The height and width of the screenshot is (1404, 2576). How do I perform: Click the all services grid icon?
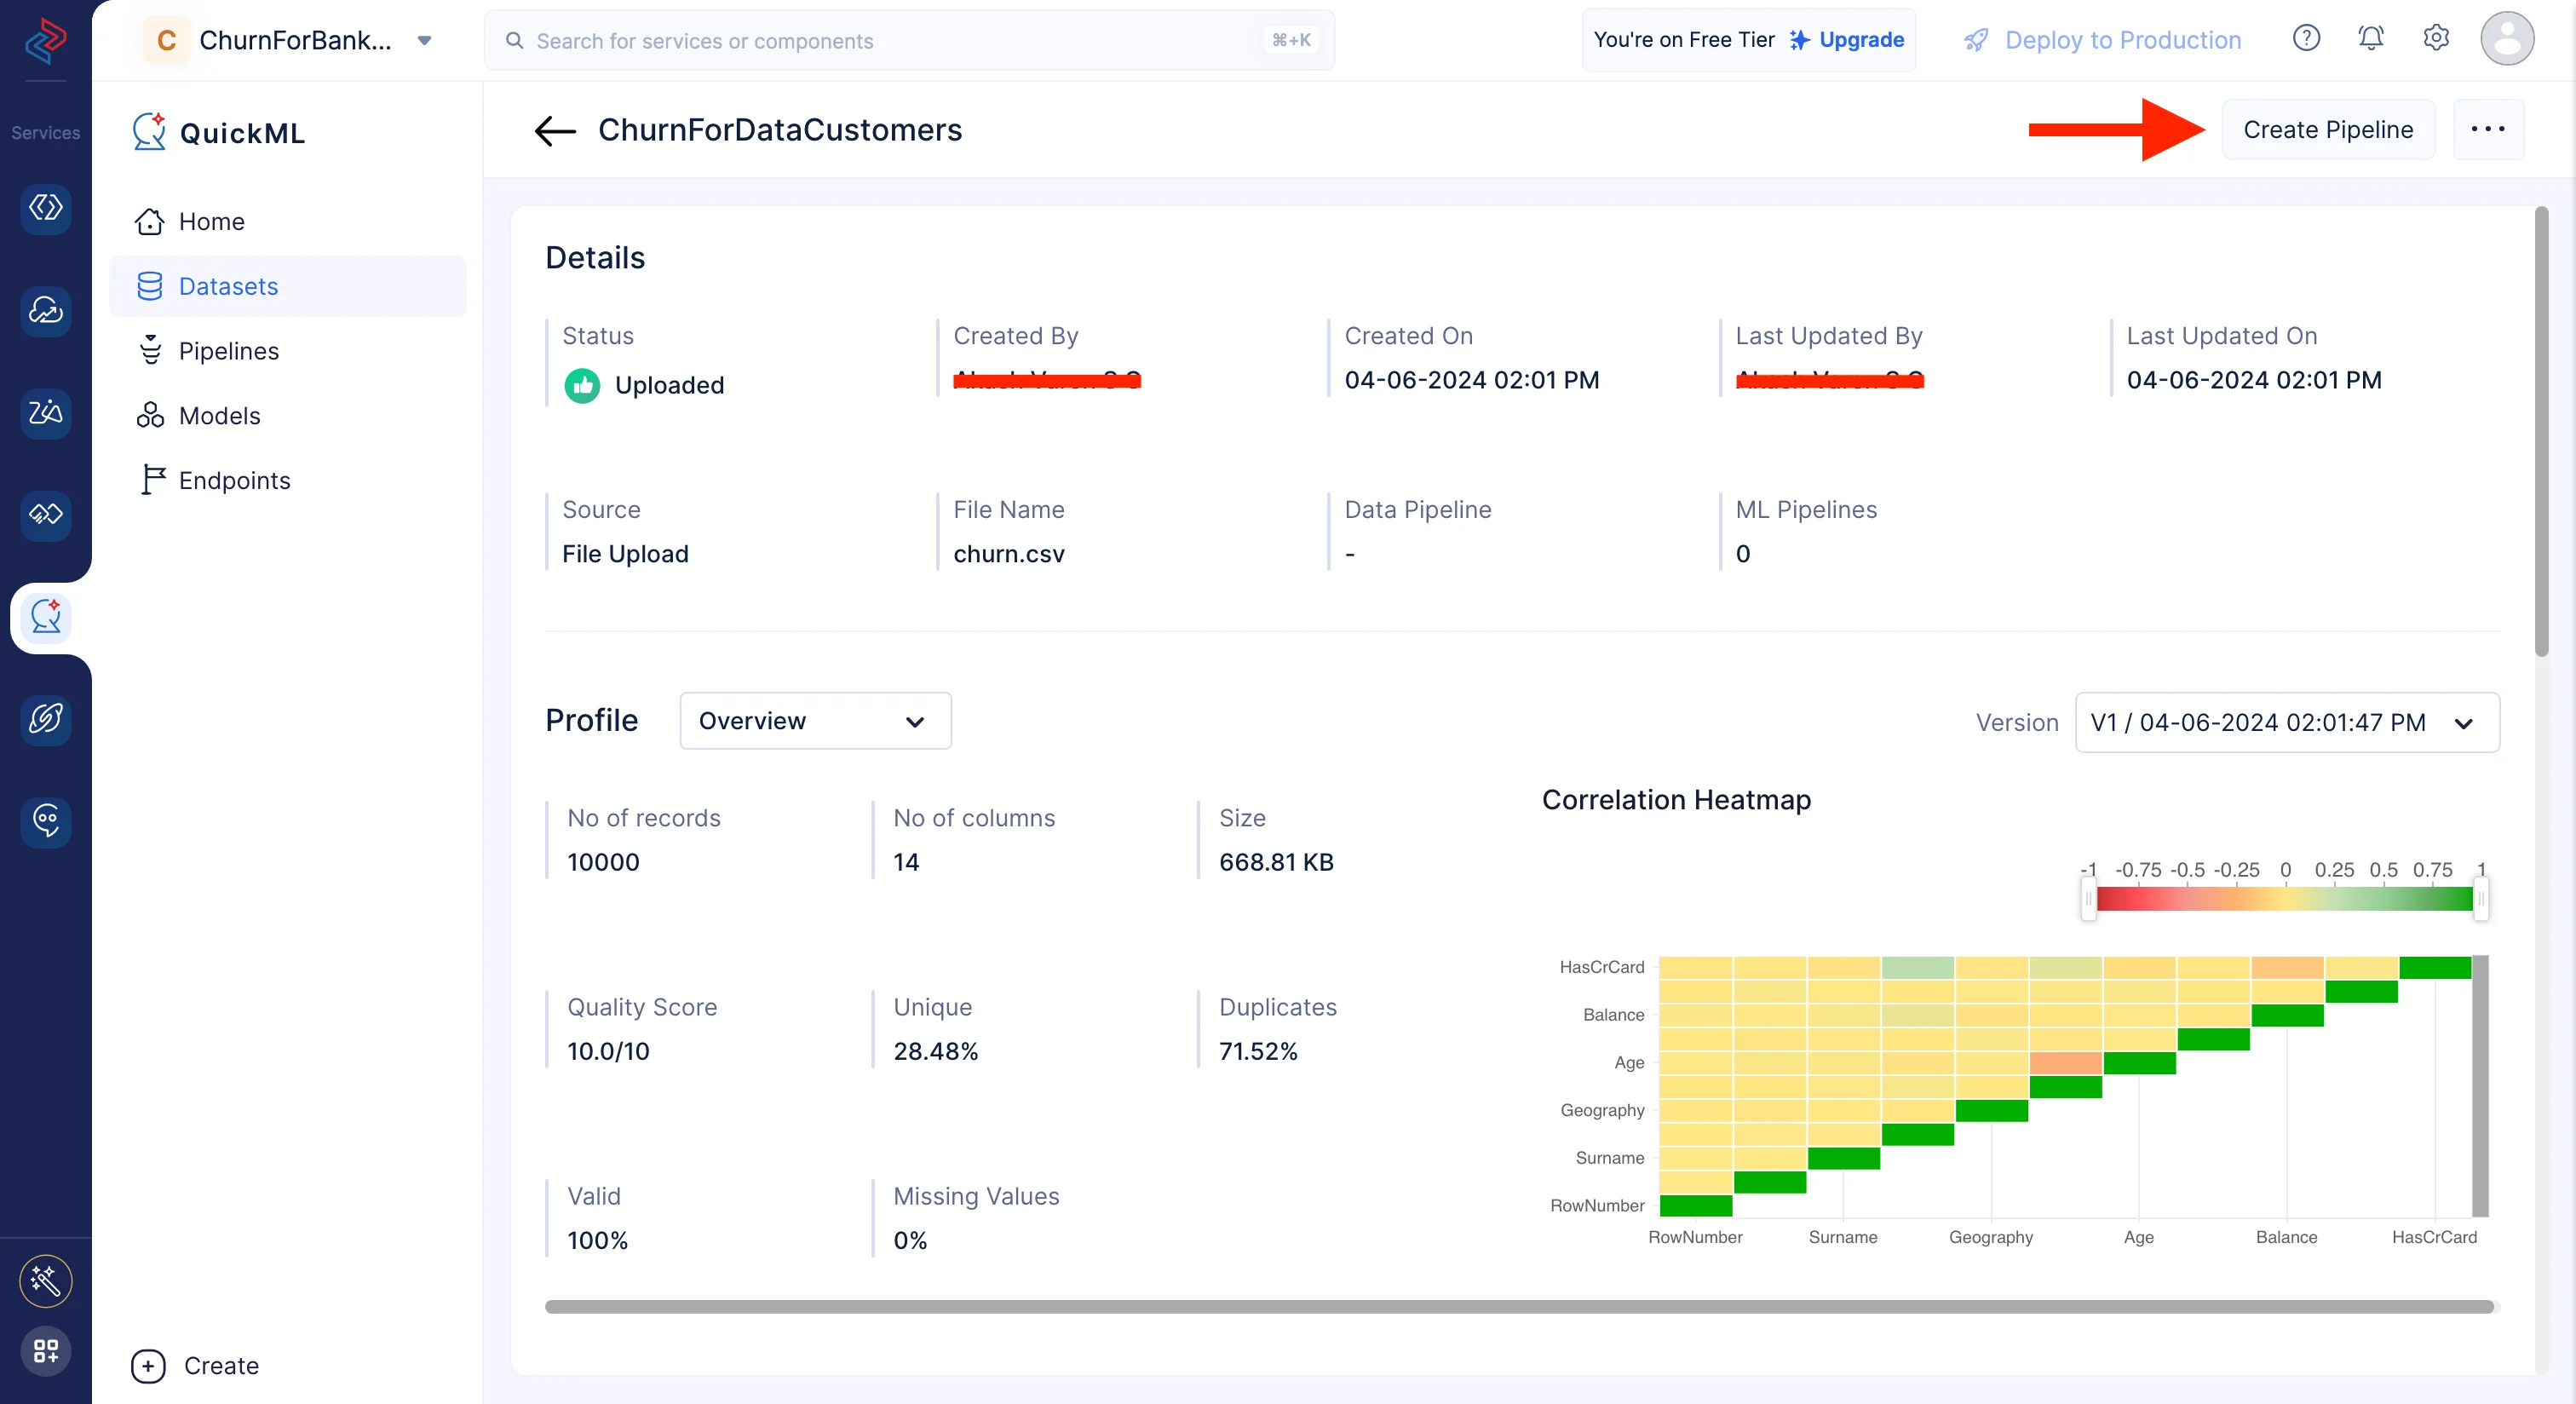click(x=46, y=1351)
